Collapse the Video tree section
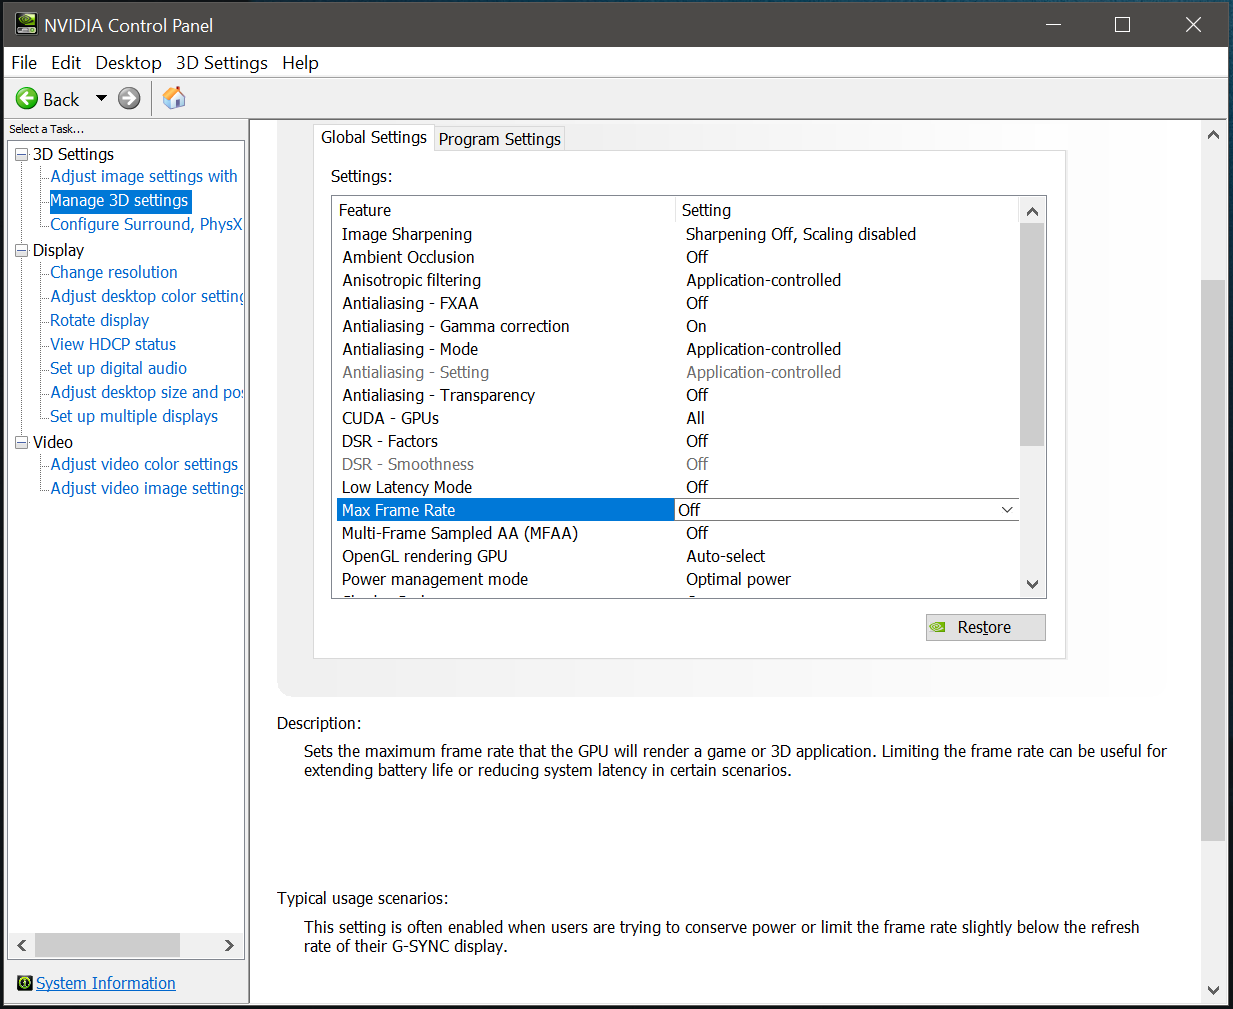The width and height of the screenshot is (1233, 1009). [x=19, y=442]
